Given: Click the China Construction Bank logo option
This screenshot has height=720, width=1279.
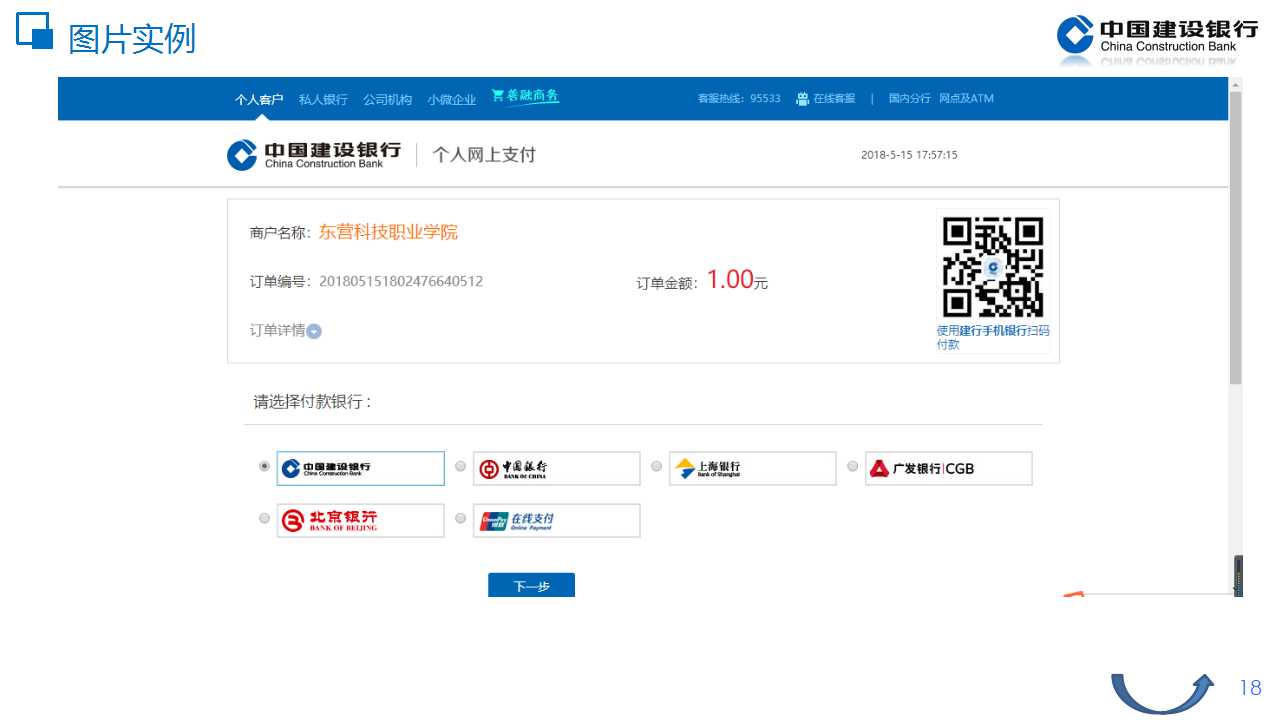Looking at the screenshot, I should (360, 468).
